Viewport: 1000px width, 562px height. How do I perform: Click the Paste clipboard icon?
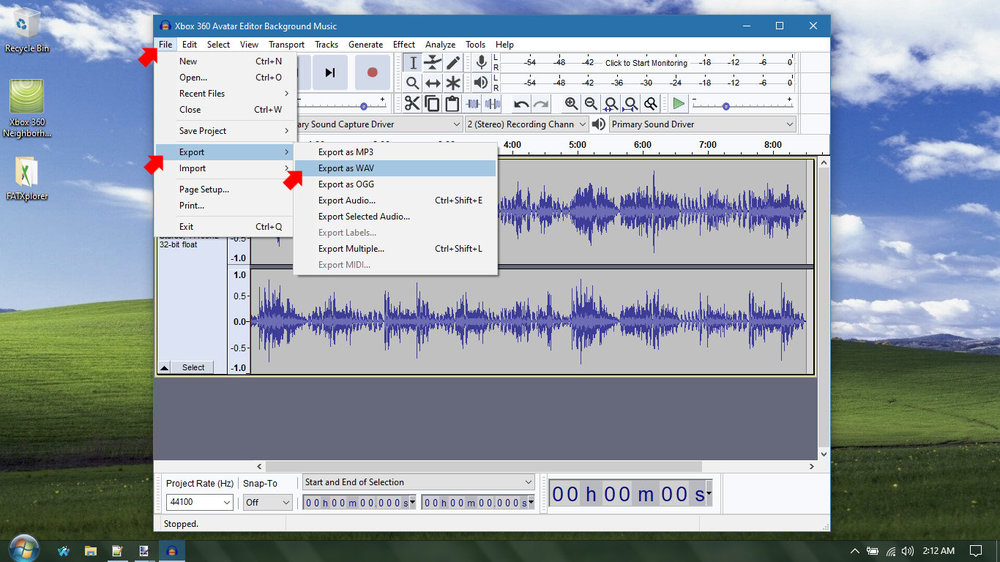[452, 103]
